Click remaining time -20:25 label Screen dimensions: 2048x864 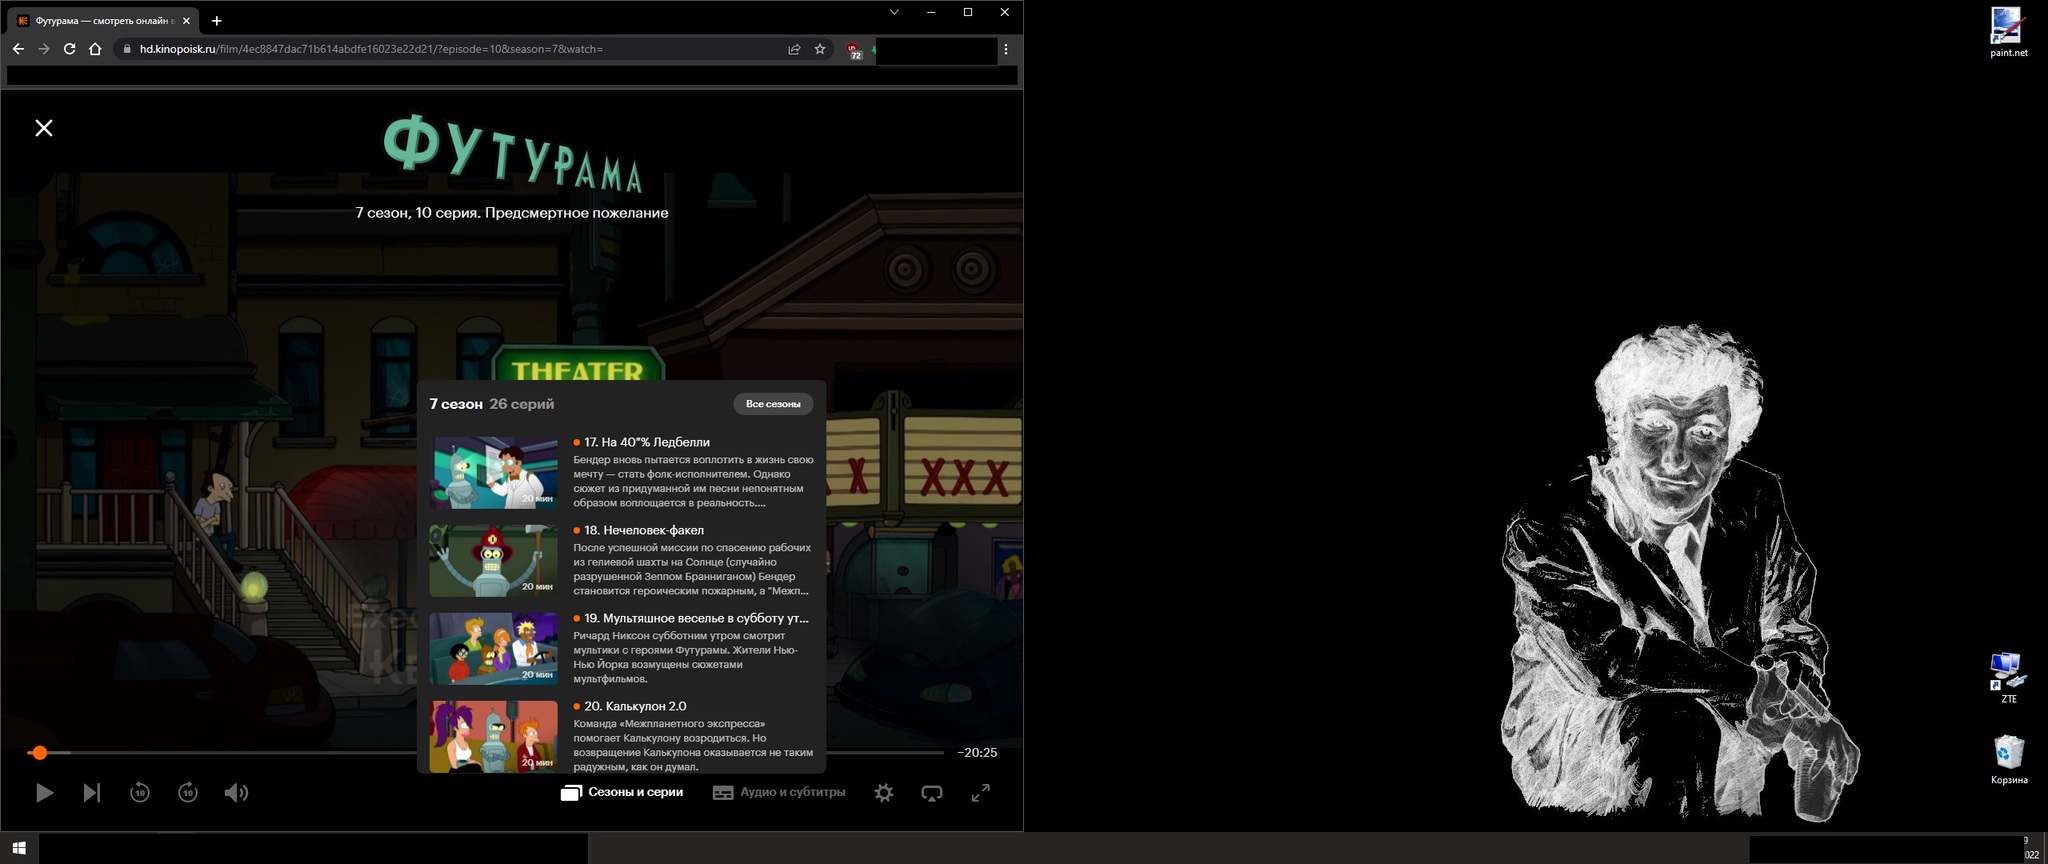977,753
